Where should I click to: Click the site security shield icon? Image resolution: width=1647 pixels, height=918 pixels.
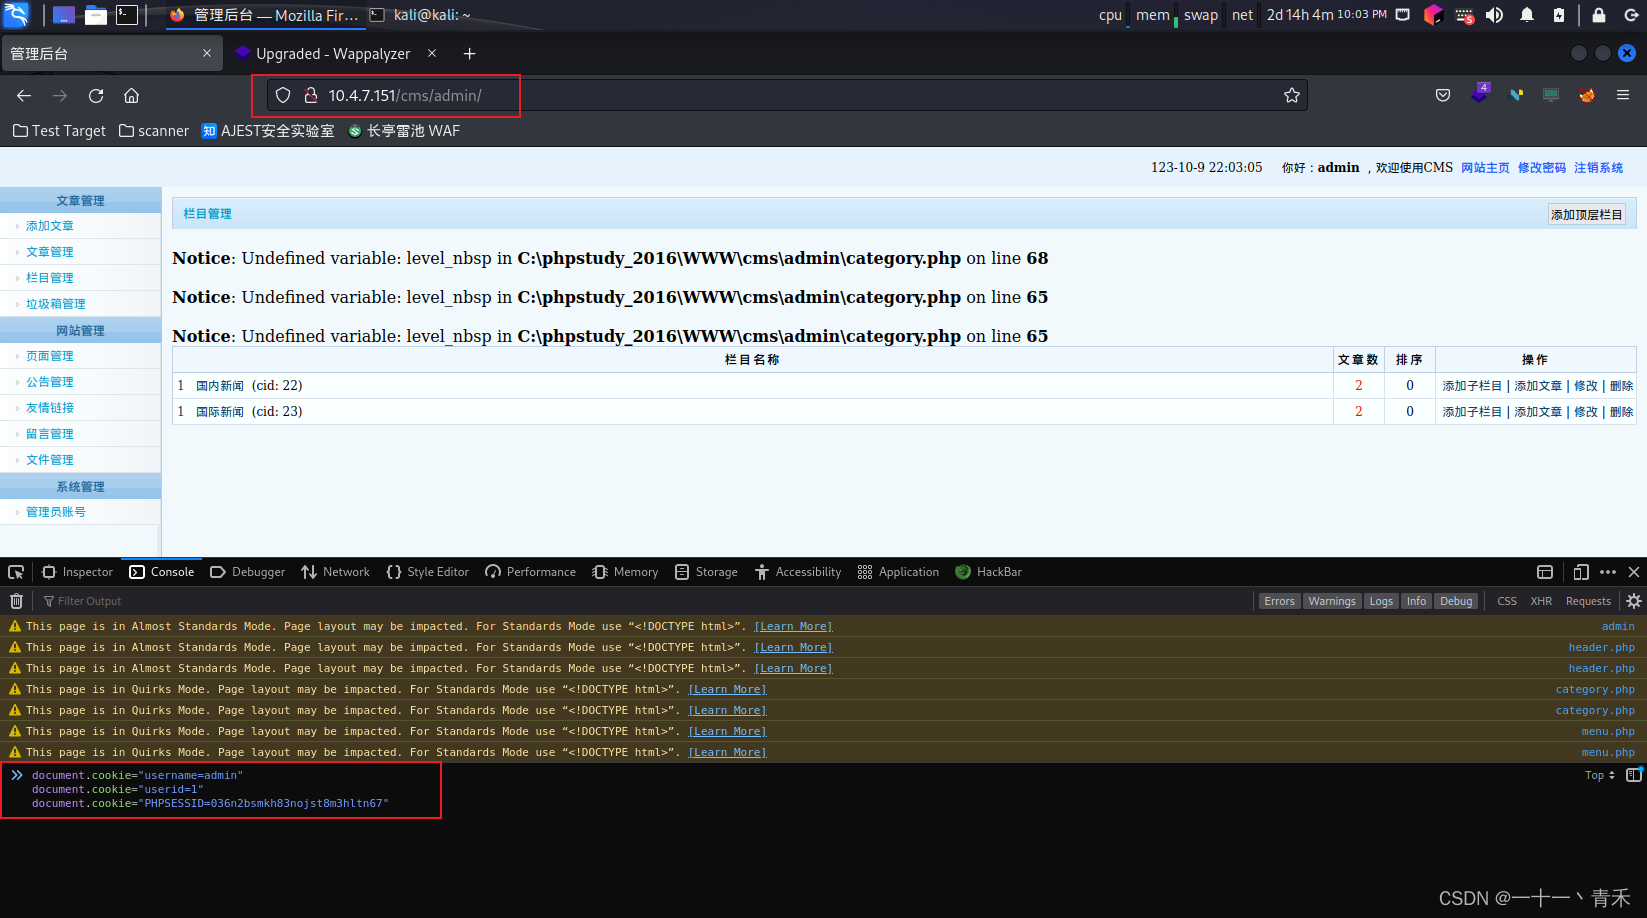point(283,95)
